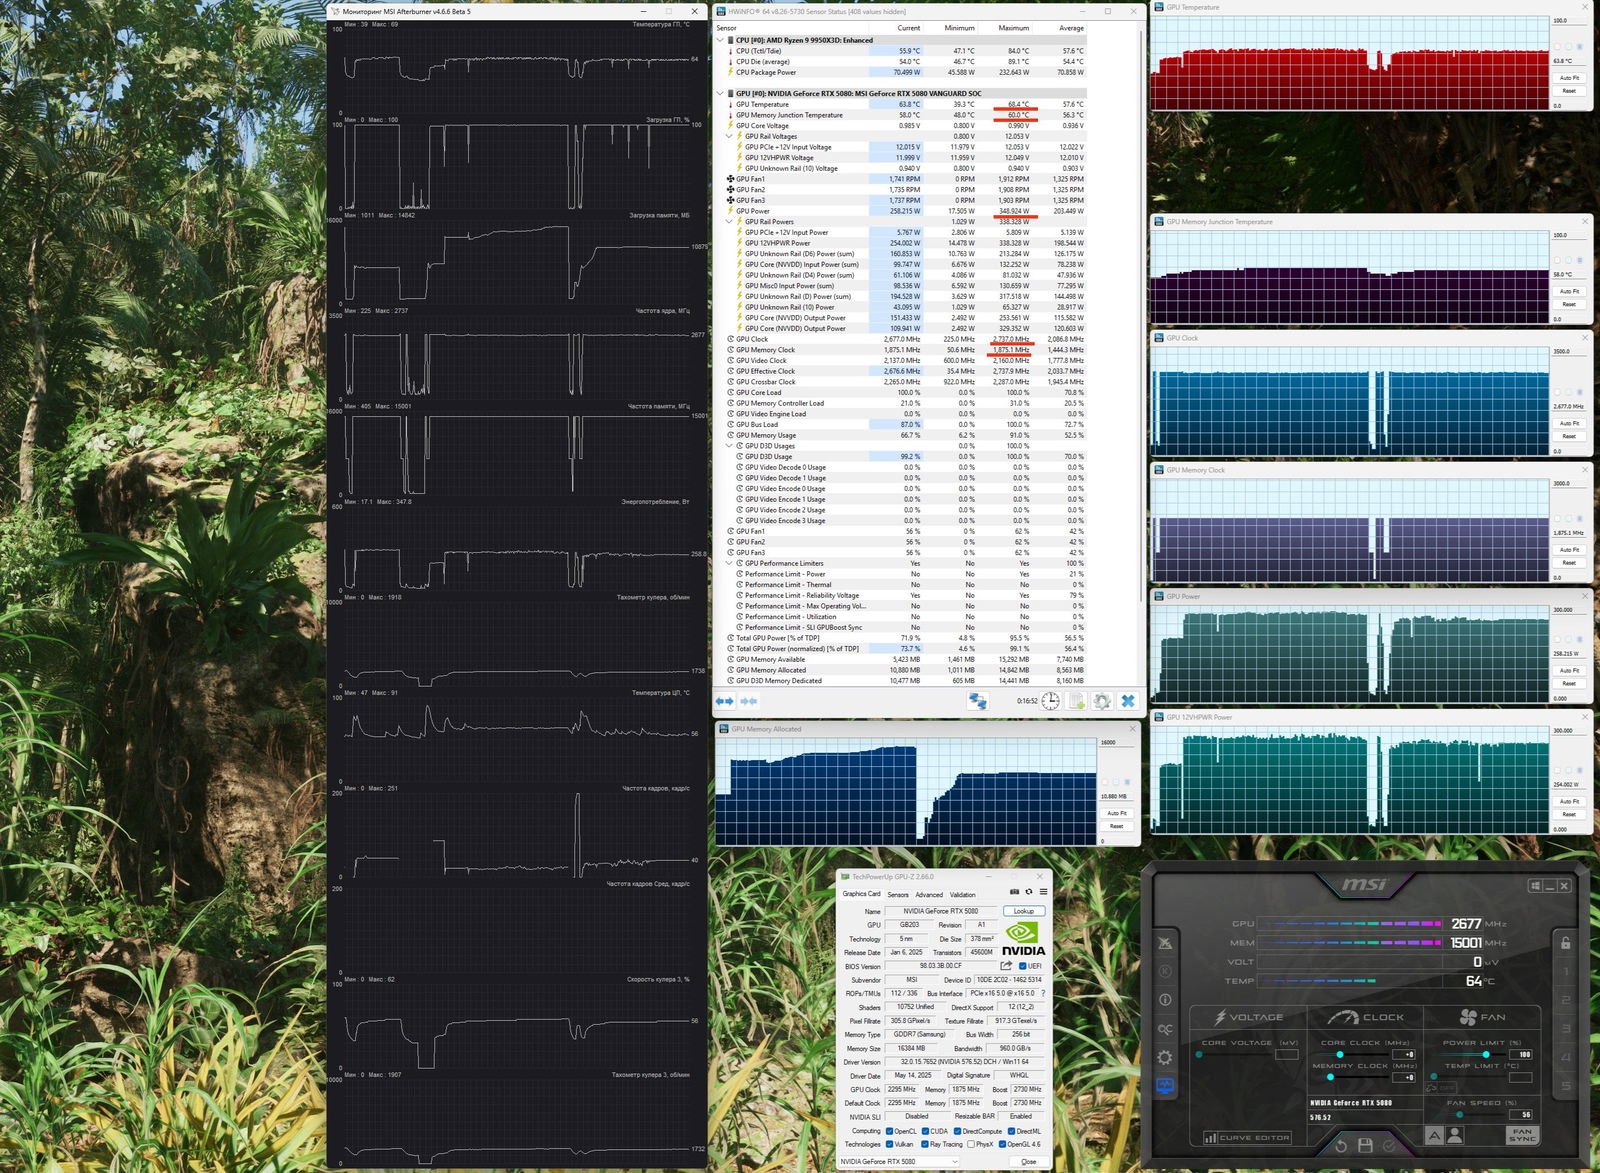Image resolution: width=1600 pixels, height=1173 pixels.
Task: Open MSI Afterburner settings gear
Action: pos(1165,1057)
